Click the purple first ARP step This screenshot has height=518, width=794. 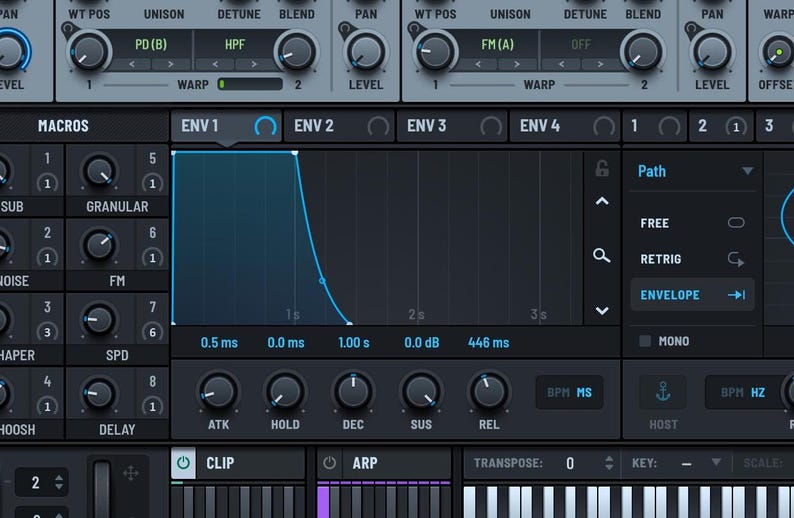pyautogui.click(x=323, y=501)
